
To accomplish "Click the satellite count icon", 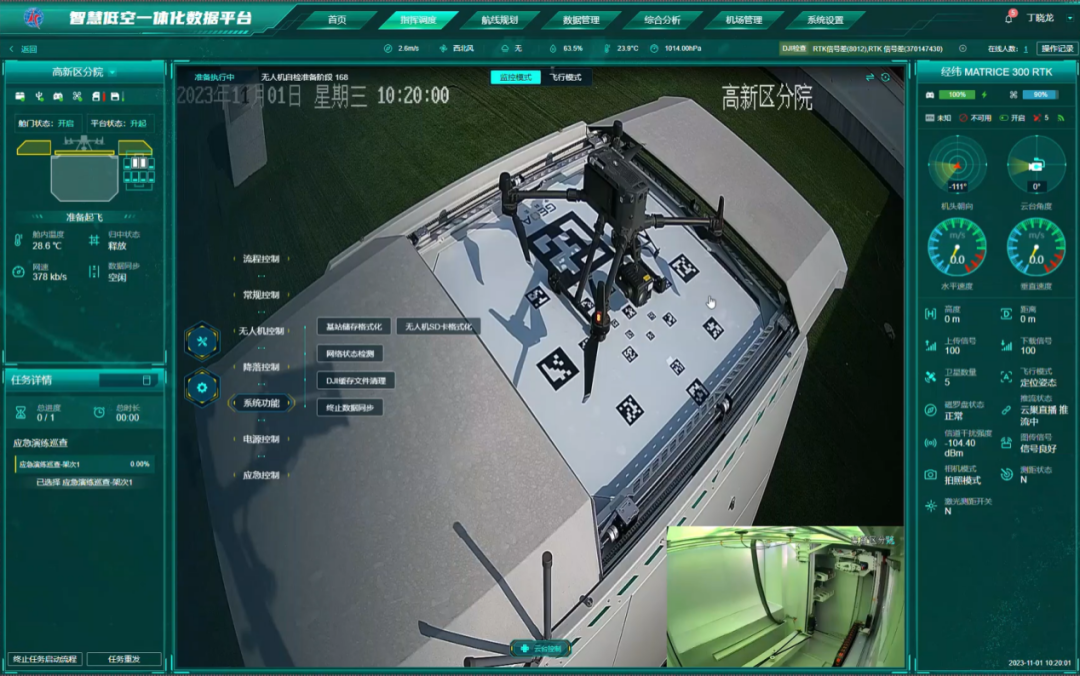I will (931, 377).
